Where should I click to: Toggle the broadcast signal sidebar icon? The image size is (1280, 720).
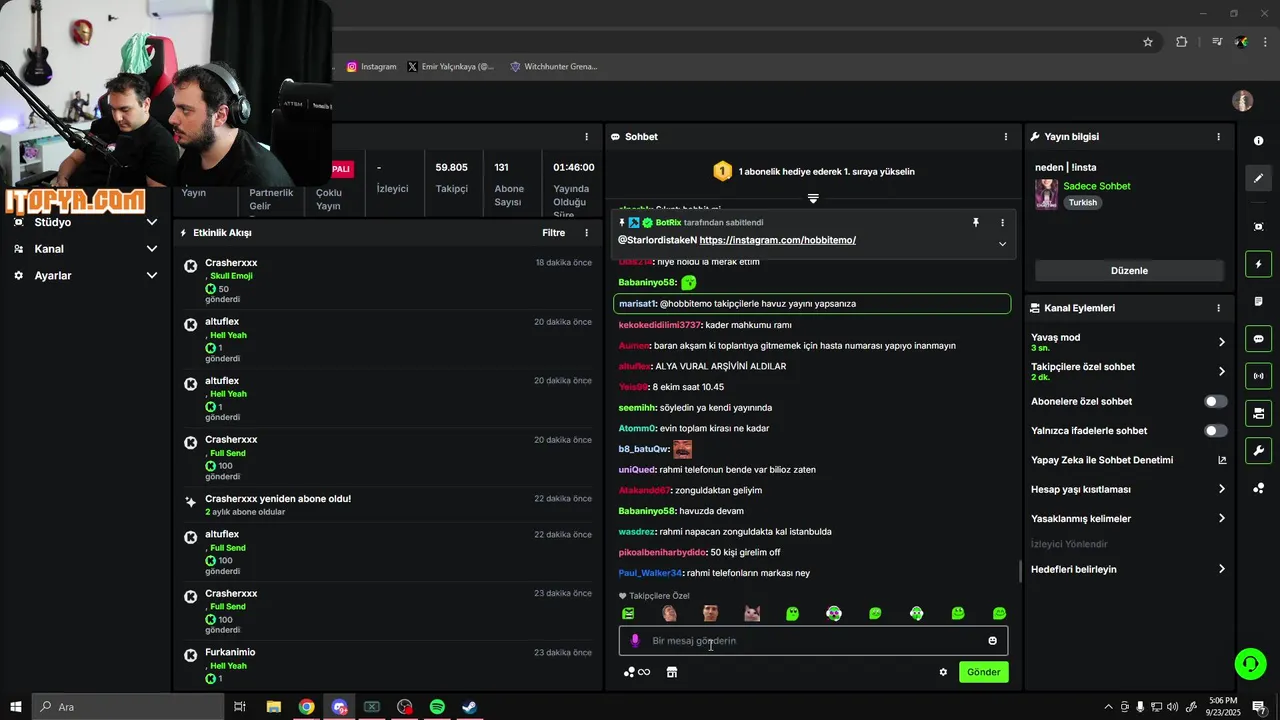(x=1258, y=376)
